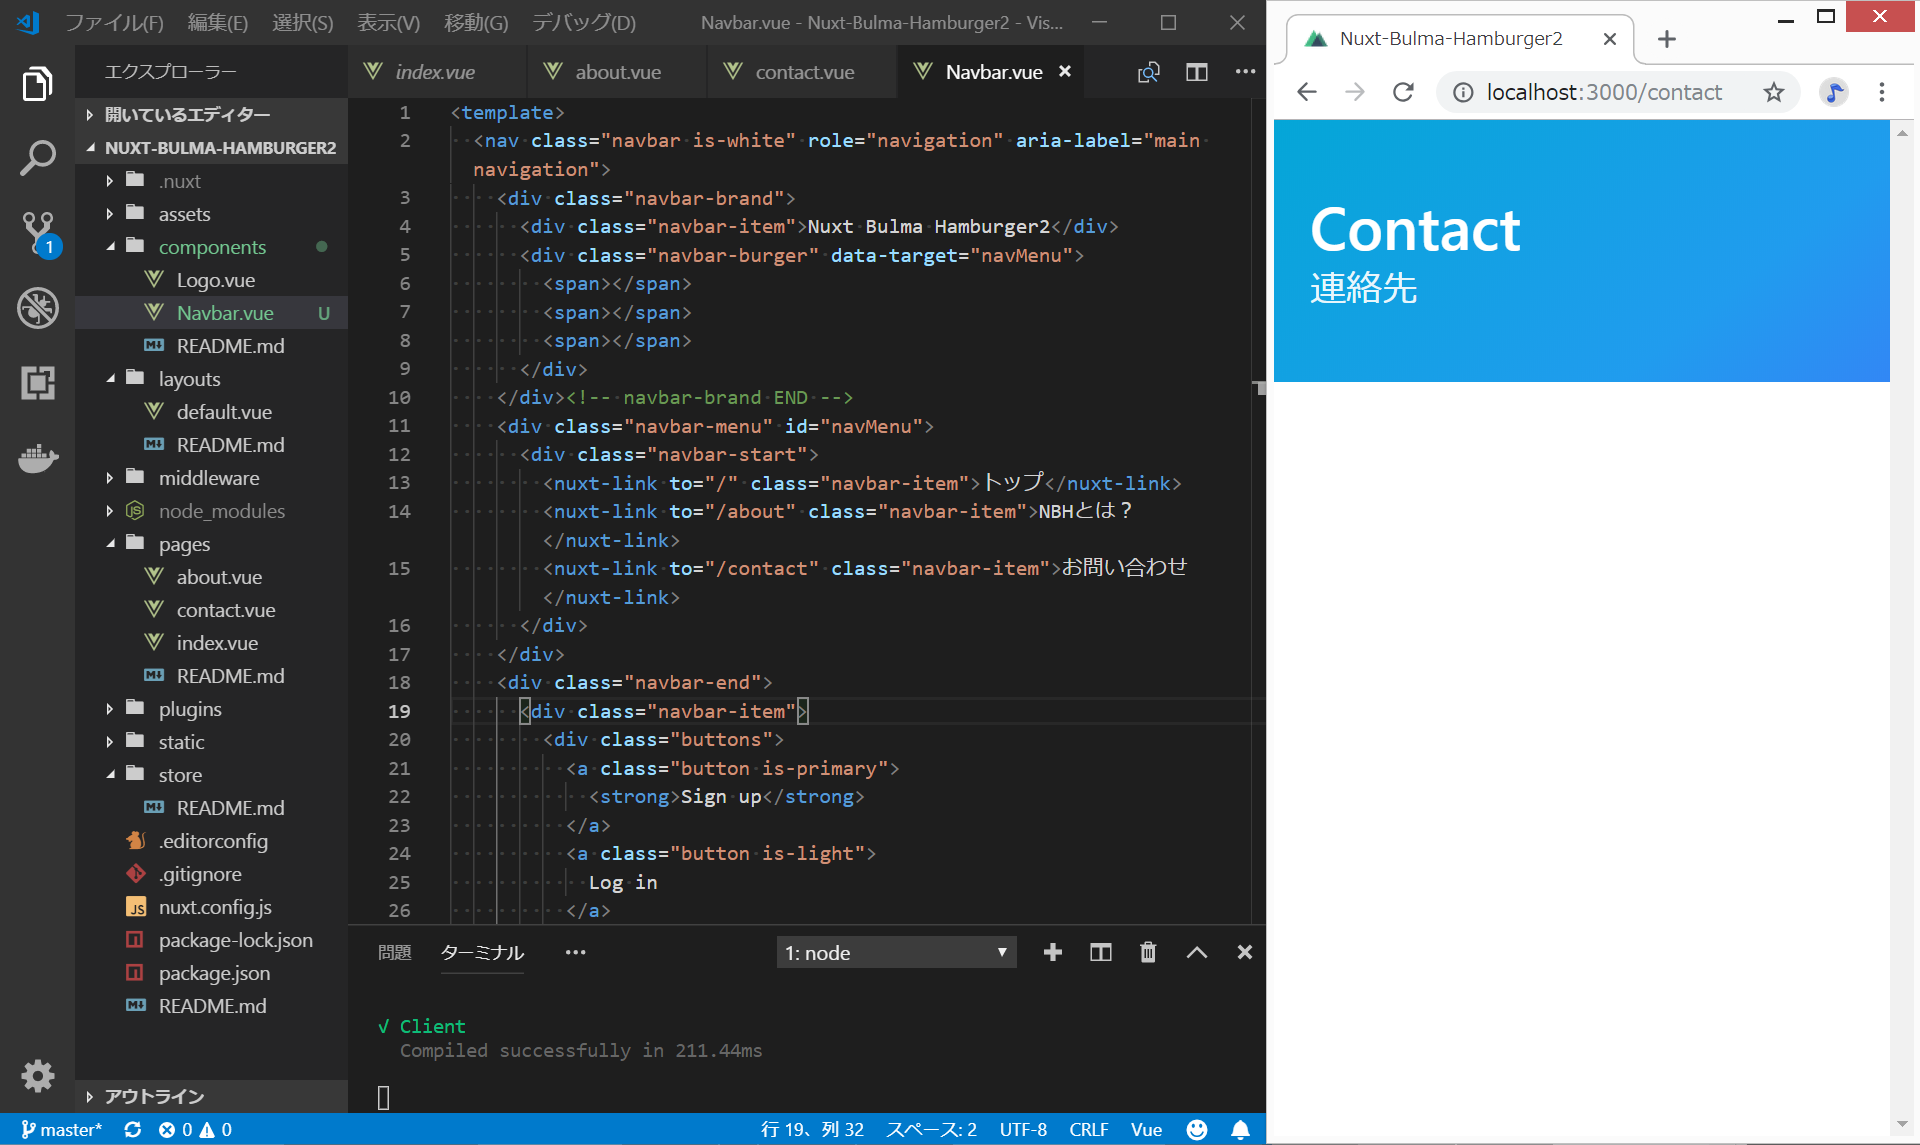Switch to the contact.vue editor tab
1920x1145 pixels.
pos(804,72)
